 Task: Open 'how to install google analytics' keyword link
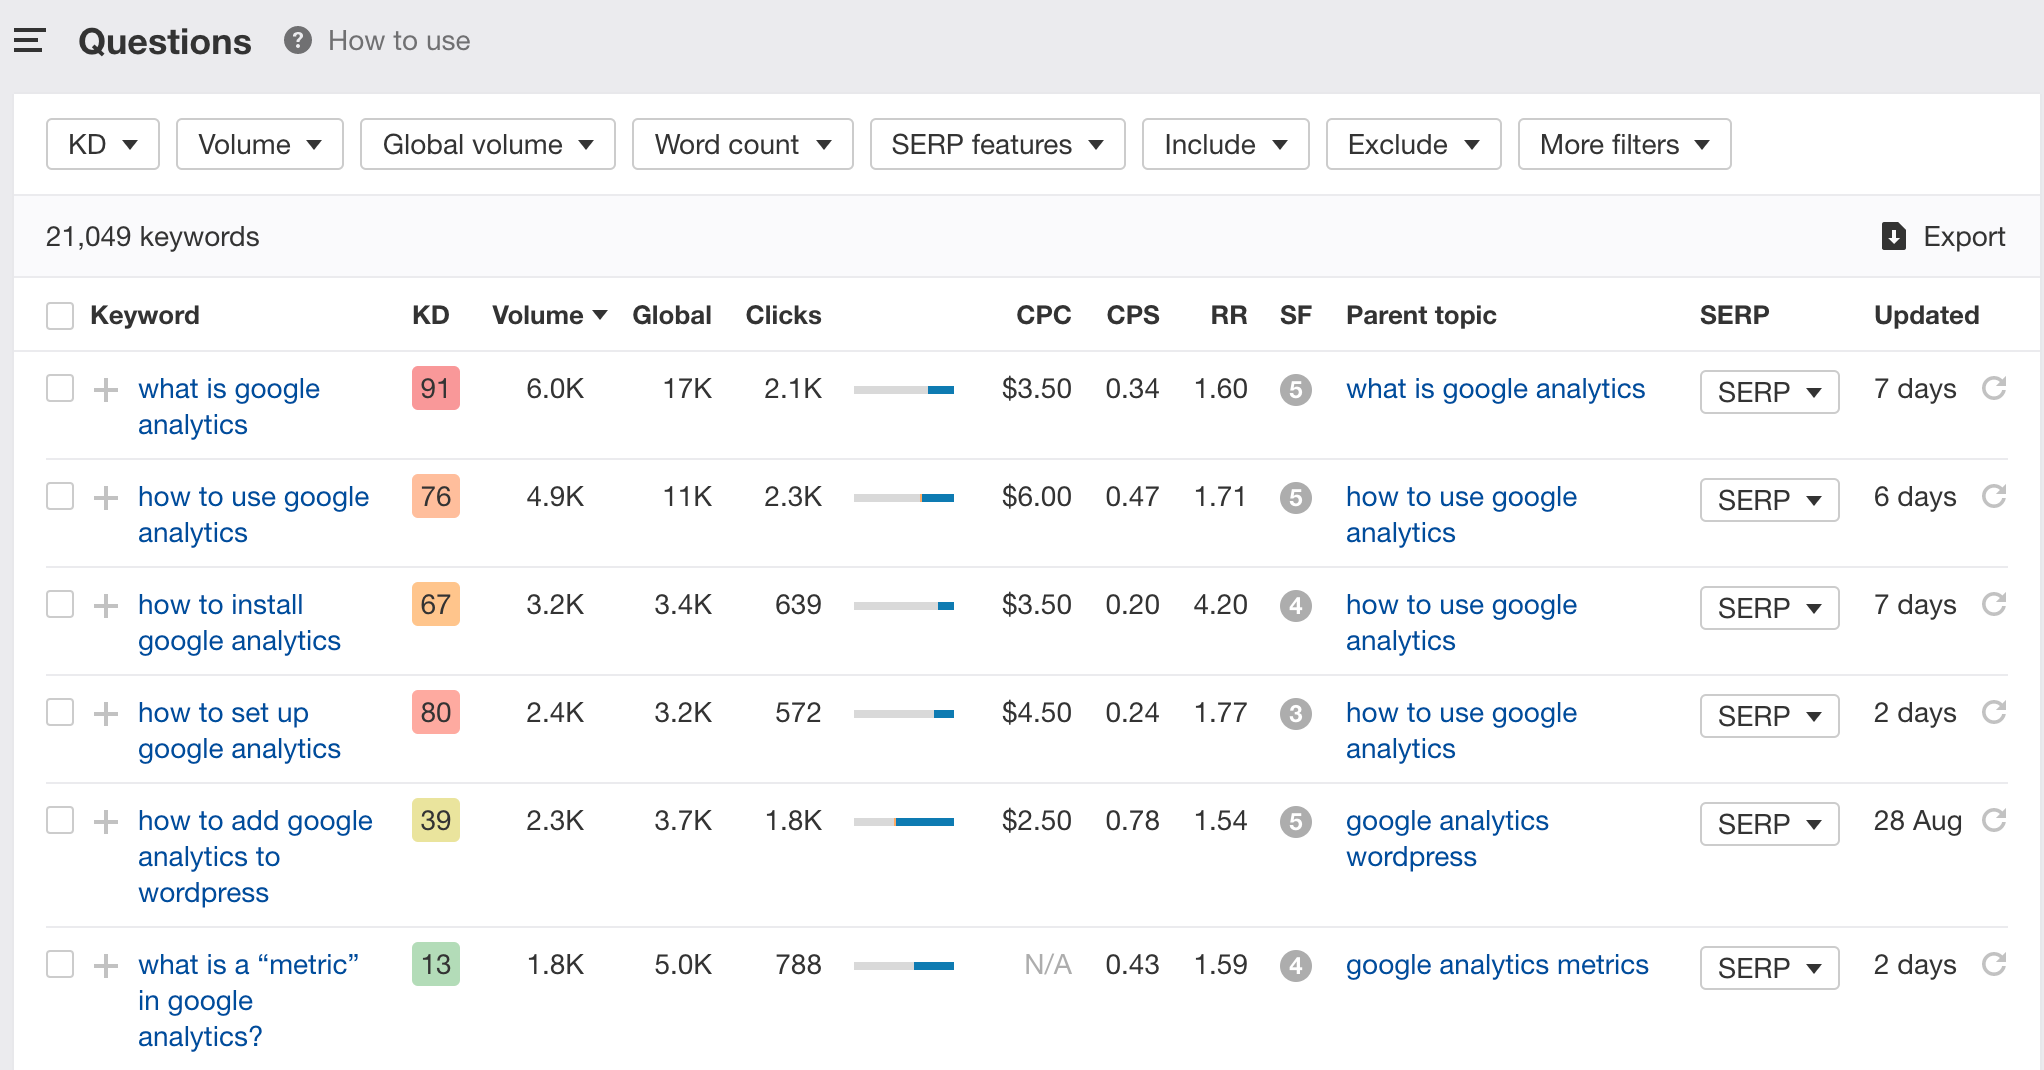pos(239,622)
